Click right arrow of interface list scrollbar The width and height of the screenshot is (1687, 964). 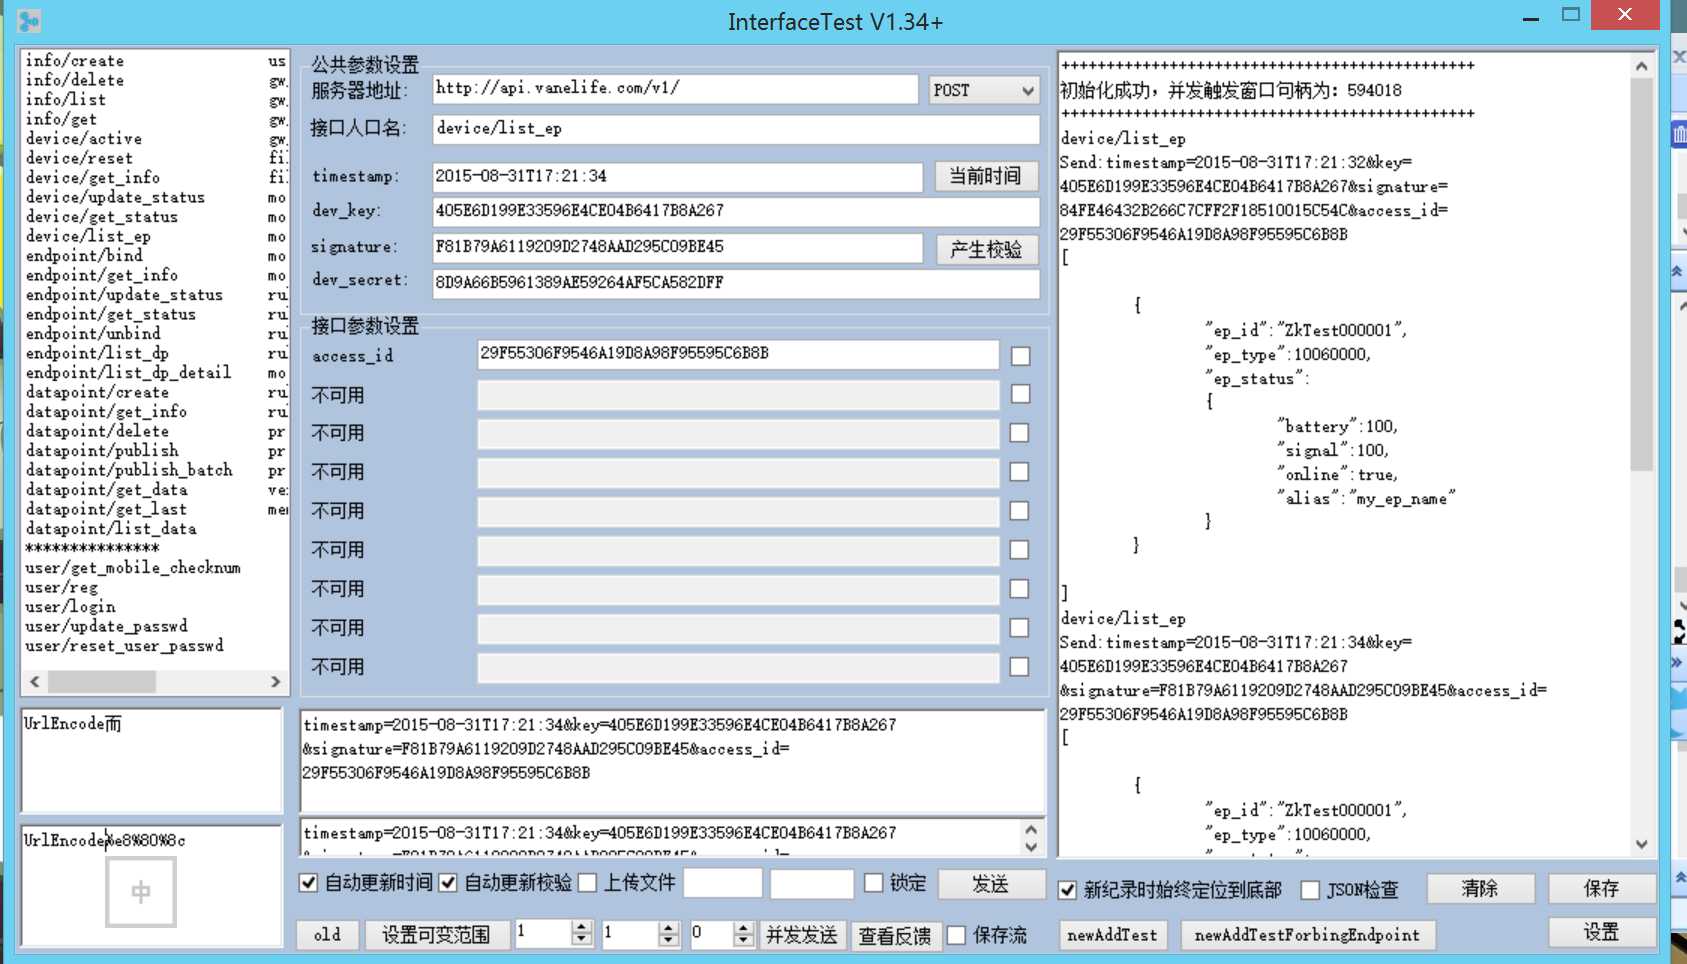tap(275, 682)
